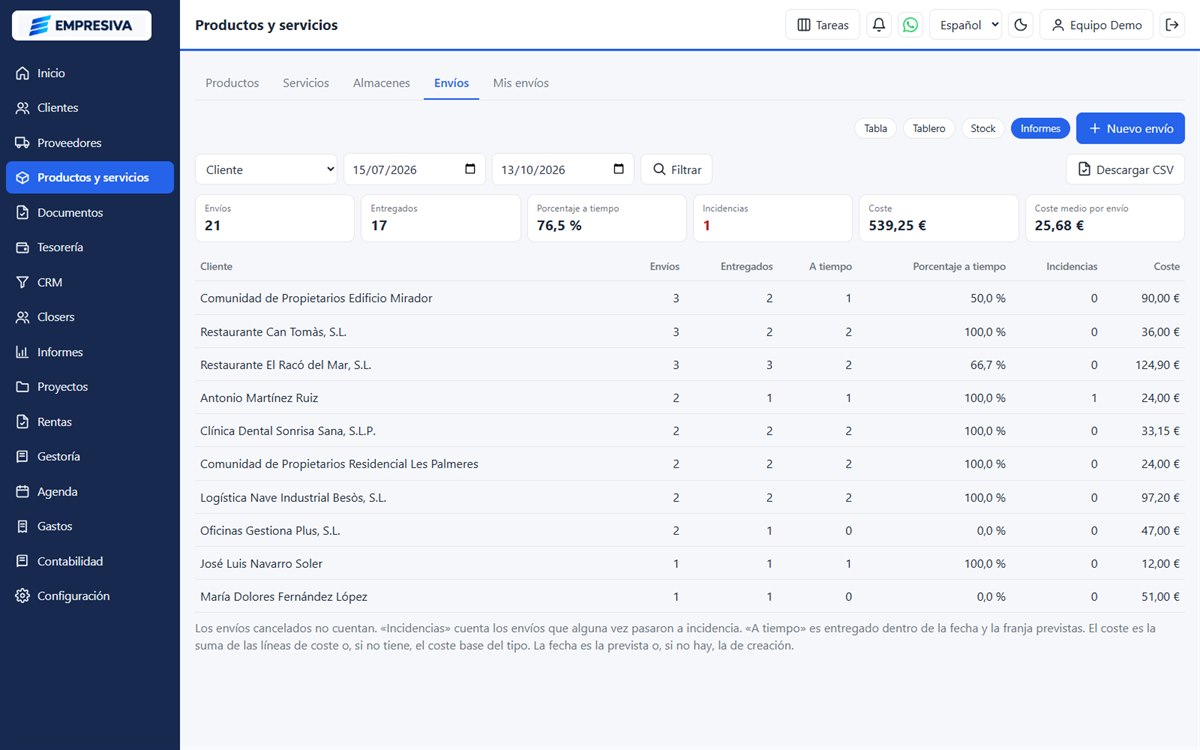
Task: Click the end date field 13/10/2026
Action: tap(563, 170)
